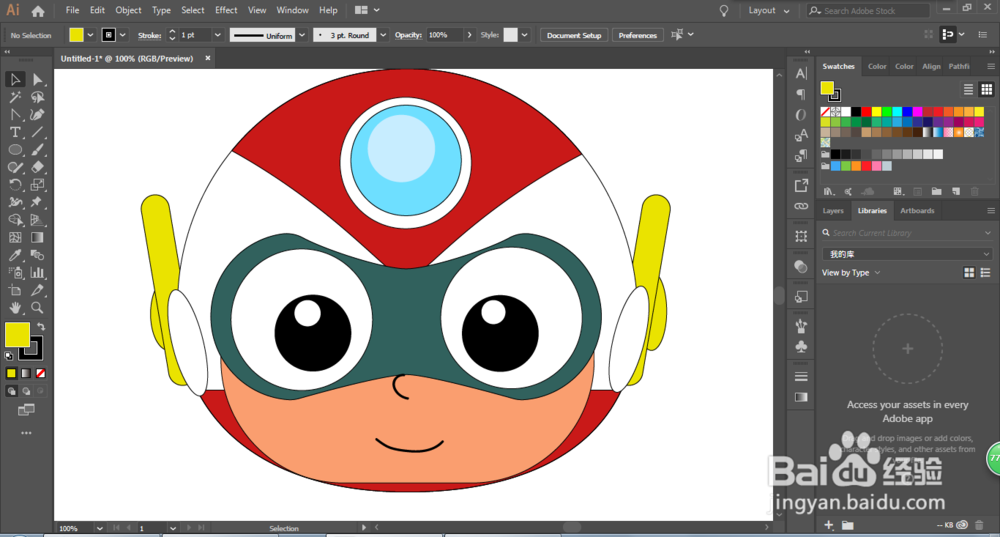Open the Window menu

[292, 10]
